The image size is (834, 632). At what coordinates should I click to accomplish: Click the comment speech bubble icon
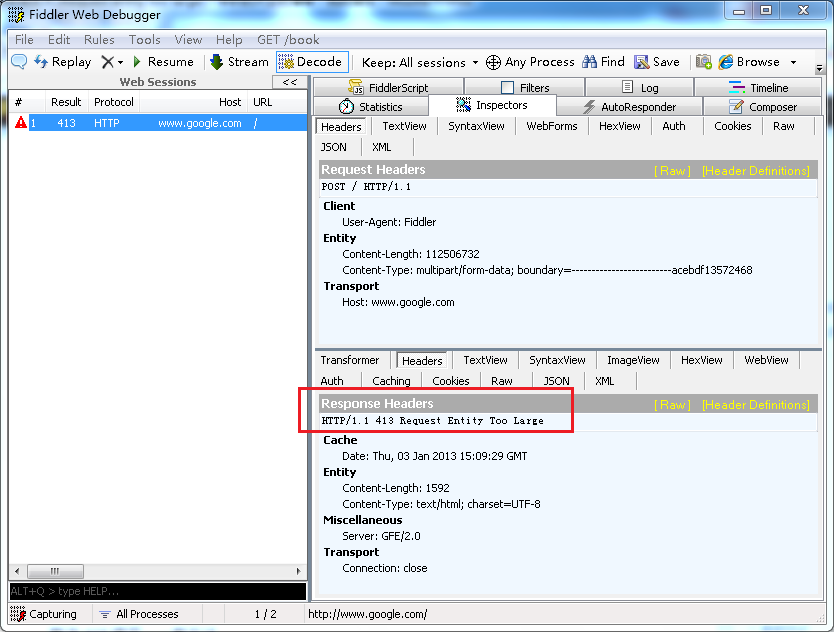[x=19, y=62]
